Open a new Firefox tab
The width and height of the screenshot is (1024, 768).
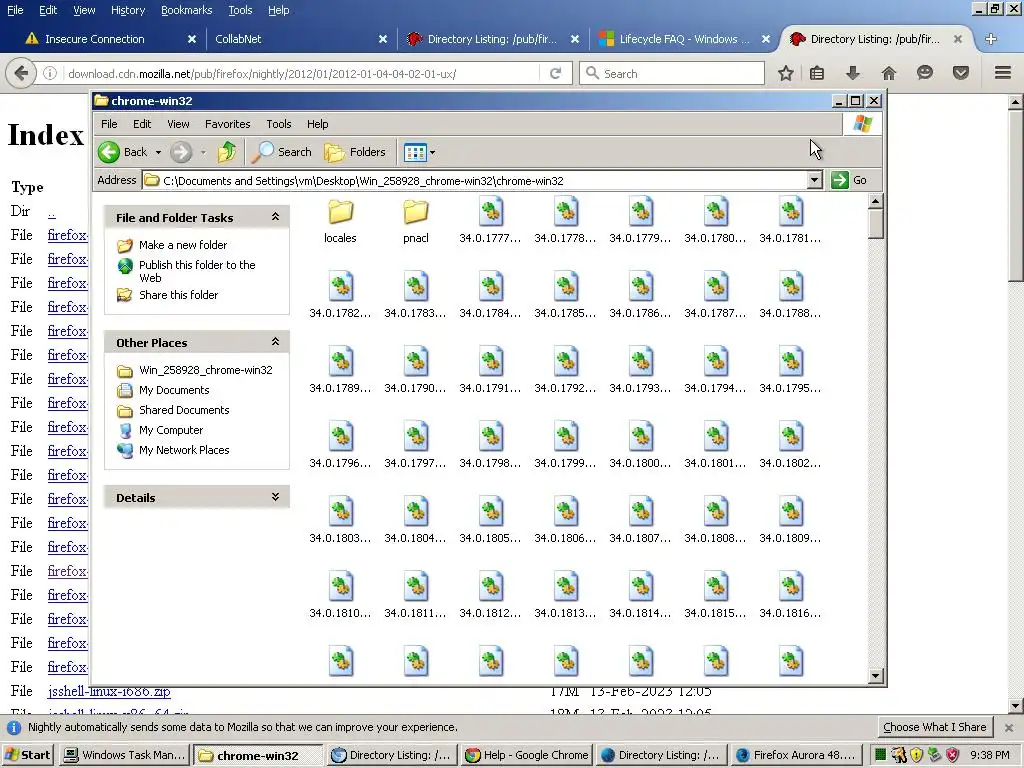(991, 39)
